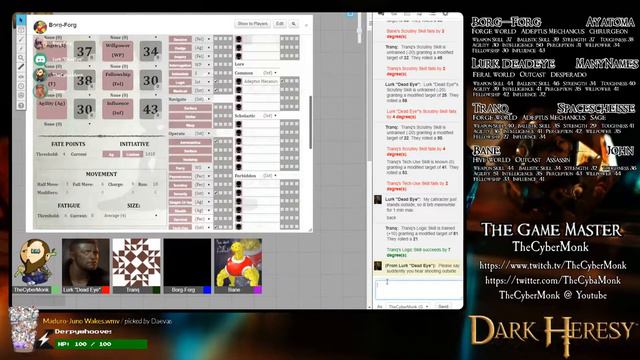Roll the Influence (Inf) characteristic button
This screenshot has width=640, height=360.
(118, 109)
